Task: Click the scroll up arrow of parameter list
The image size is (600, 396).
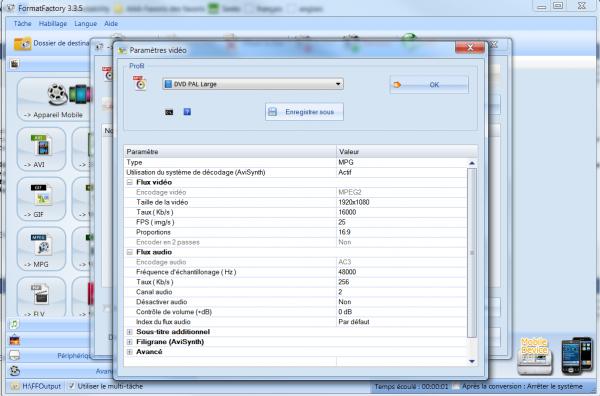Action: point(472,163)
